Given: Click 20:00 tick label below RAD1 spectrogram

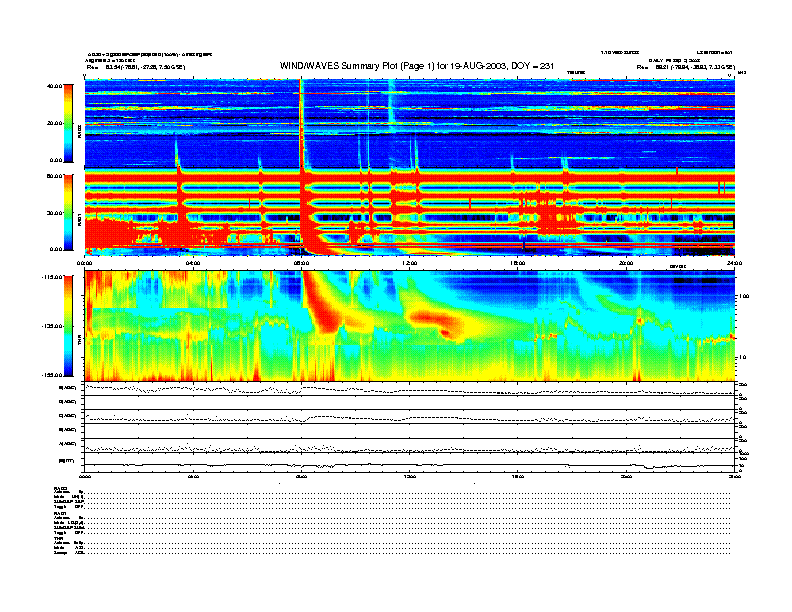Looking at the screenshot, I should click(x=626, y=263).
